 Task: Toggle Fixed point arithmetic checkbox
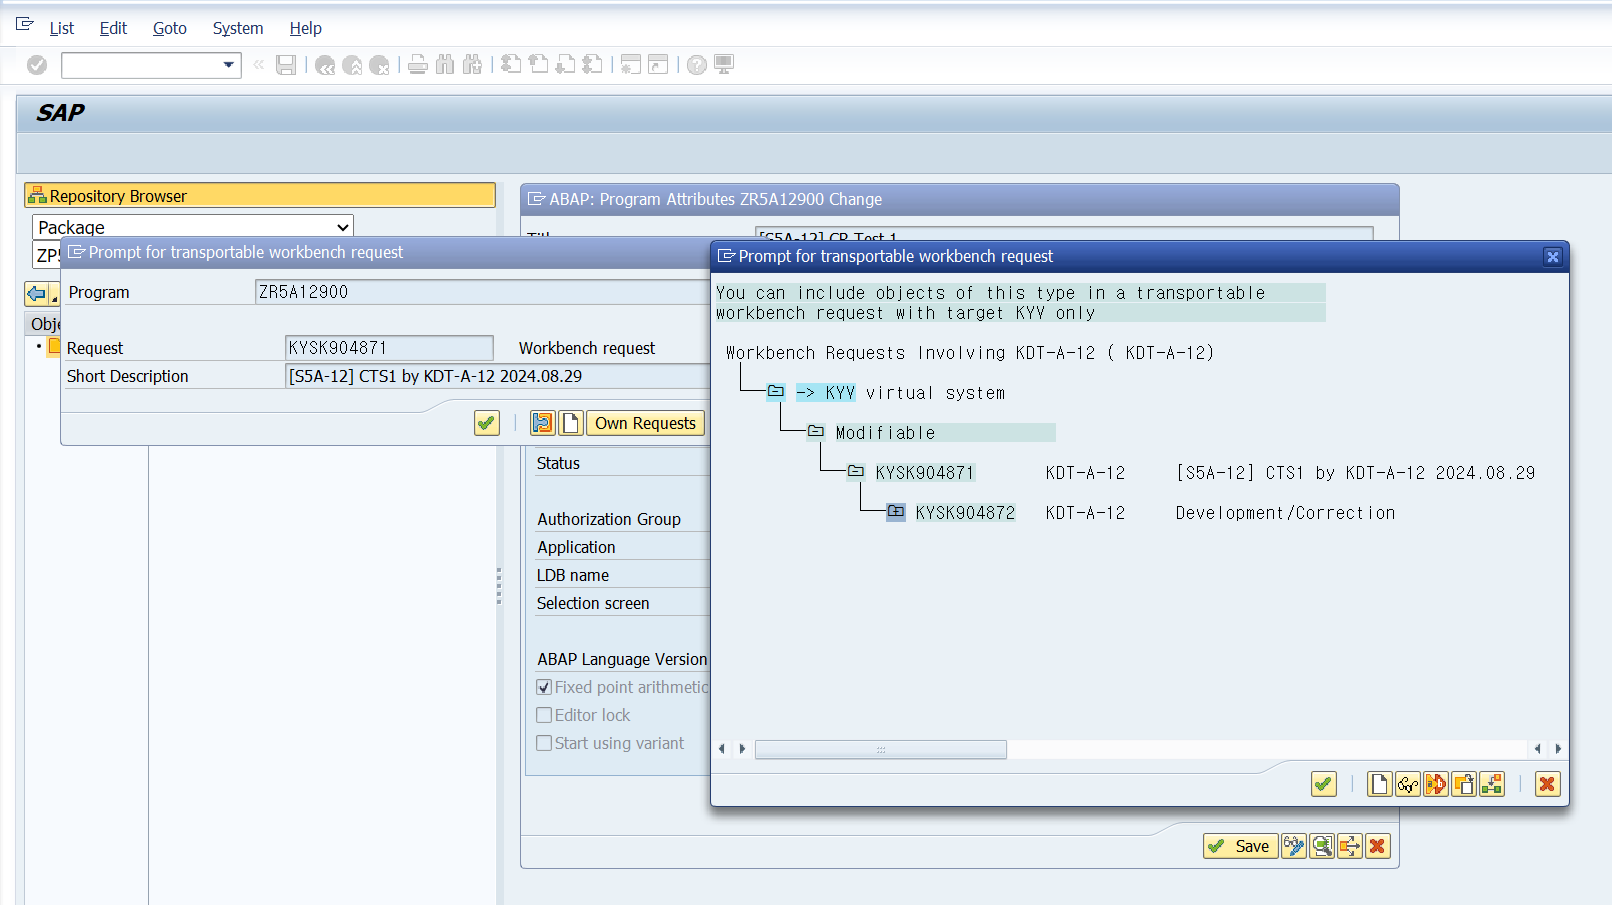[544, 687]
